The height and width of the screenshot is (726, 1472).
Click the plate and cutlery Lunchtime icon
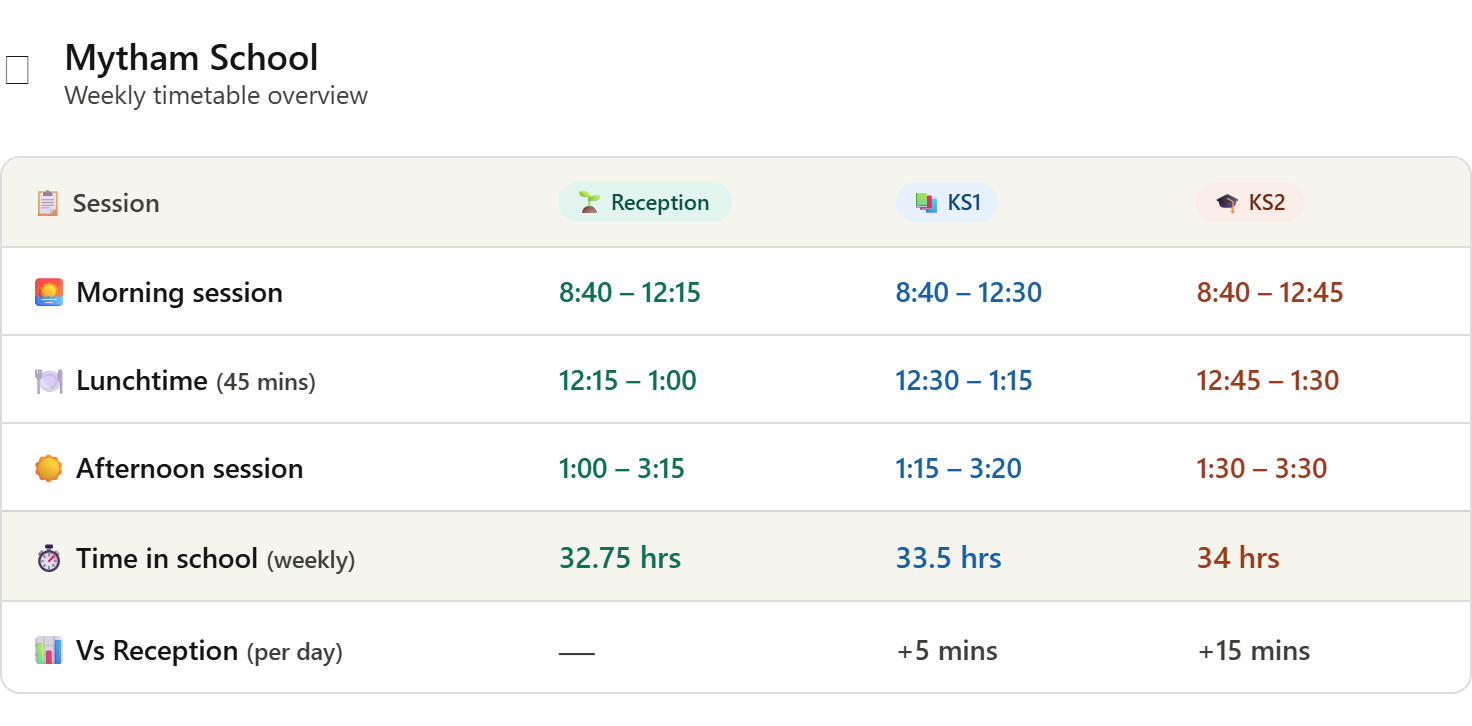pos(49,381)
